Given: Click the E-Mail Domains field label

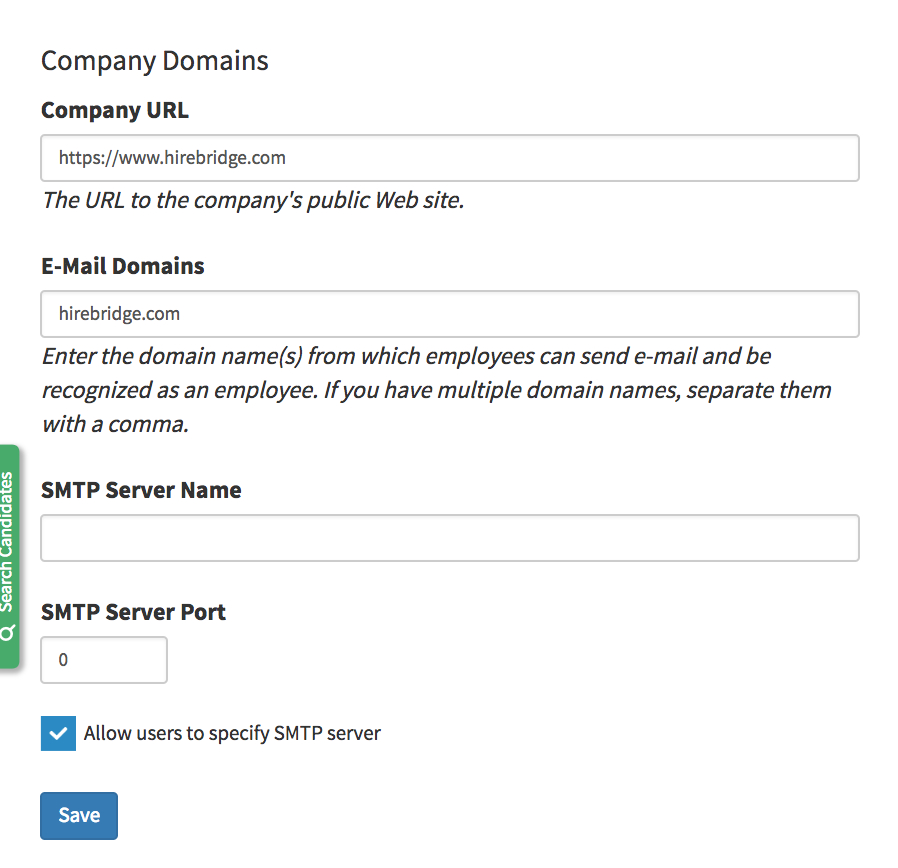Looking at the screenshot, I should 123,267.
